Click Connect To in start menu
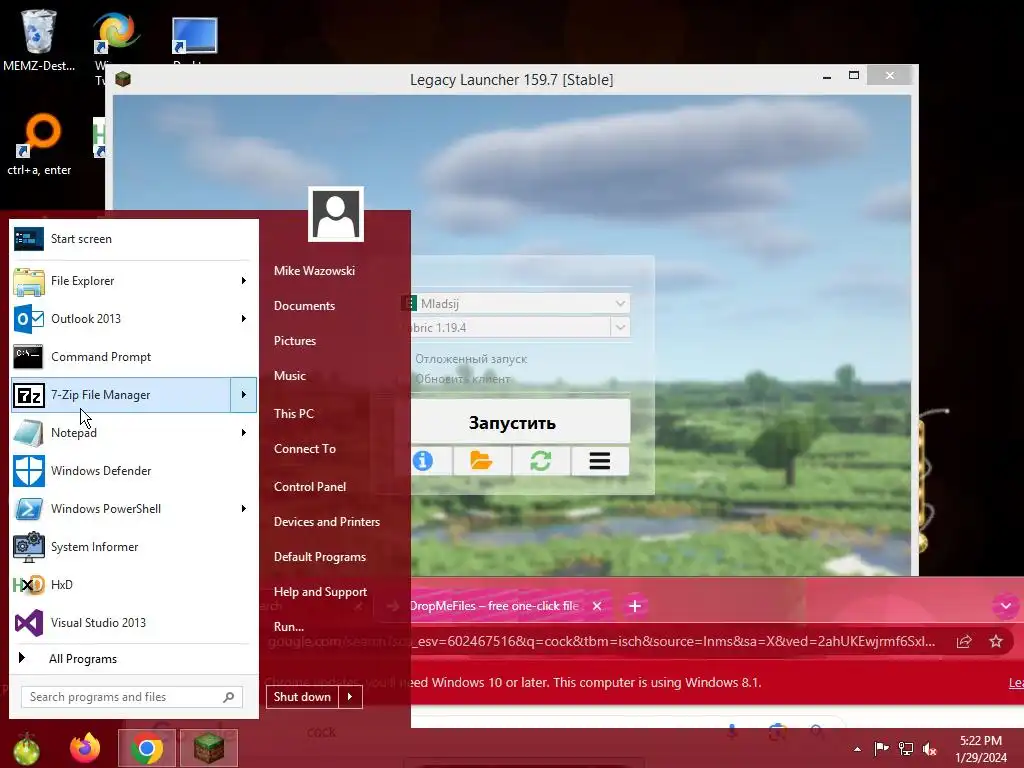Image resolution: width=1024 pixels, height=768 pixels. pos(304,449)
